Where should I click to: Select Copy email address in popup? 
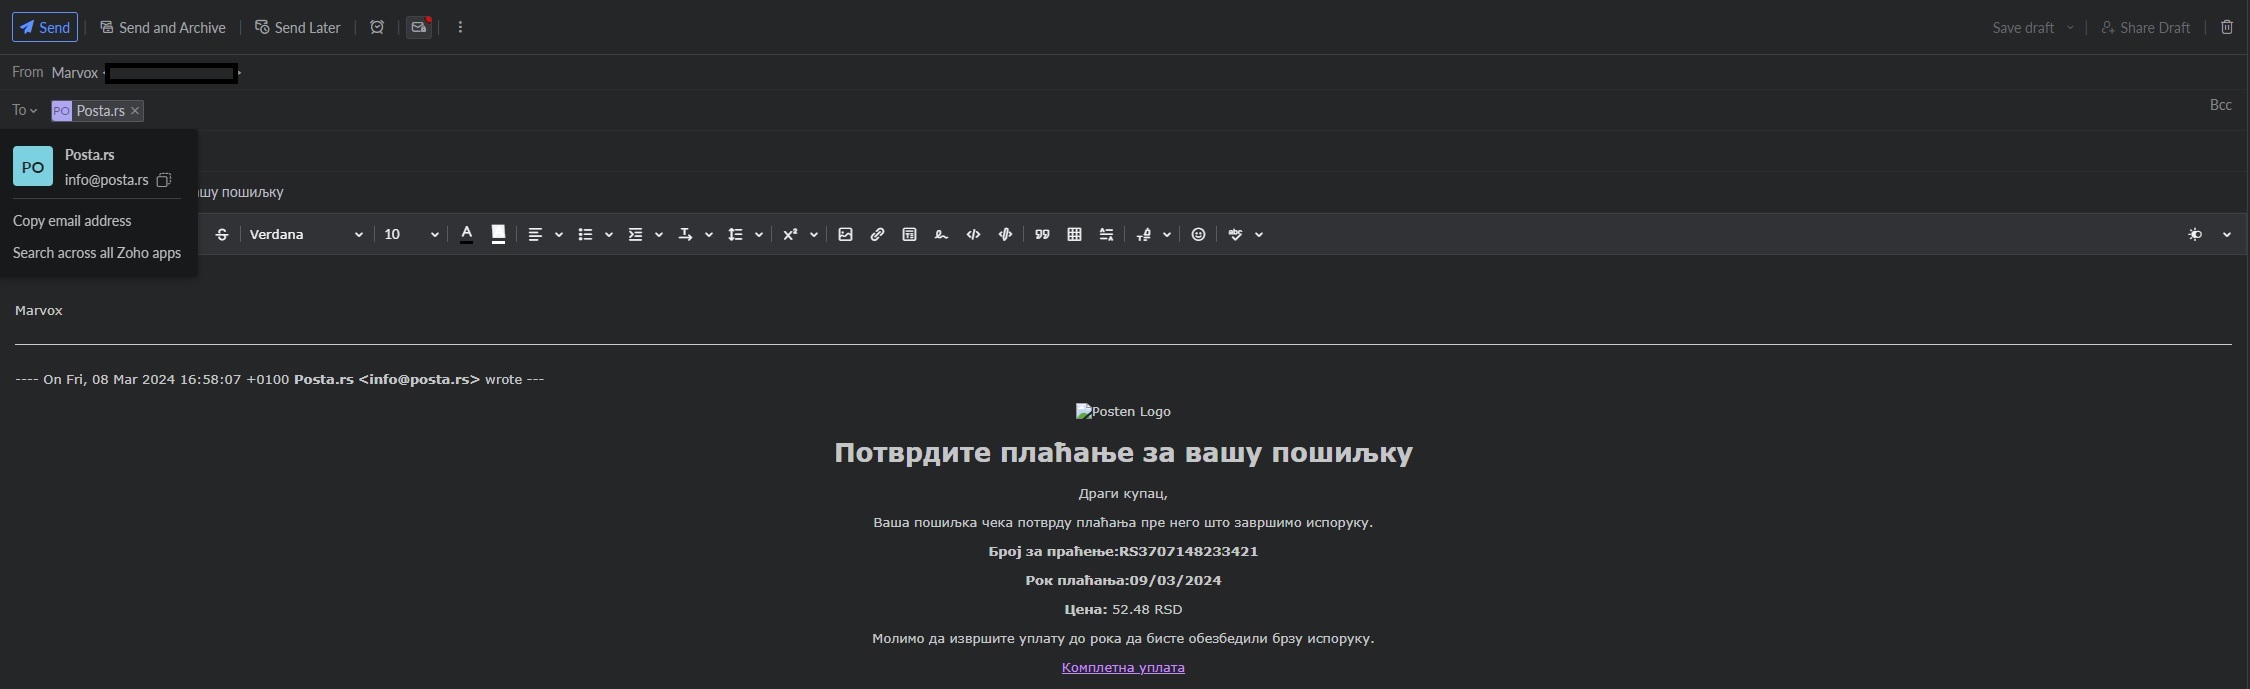click(x=72, y=221)
